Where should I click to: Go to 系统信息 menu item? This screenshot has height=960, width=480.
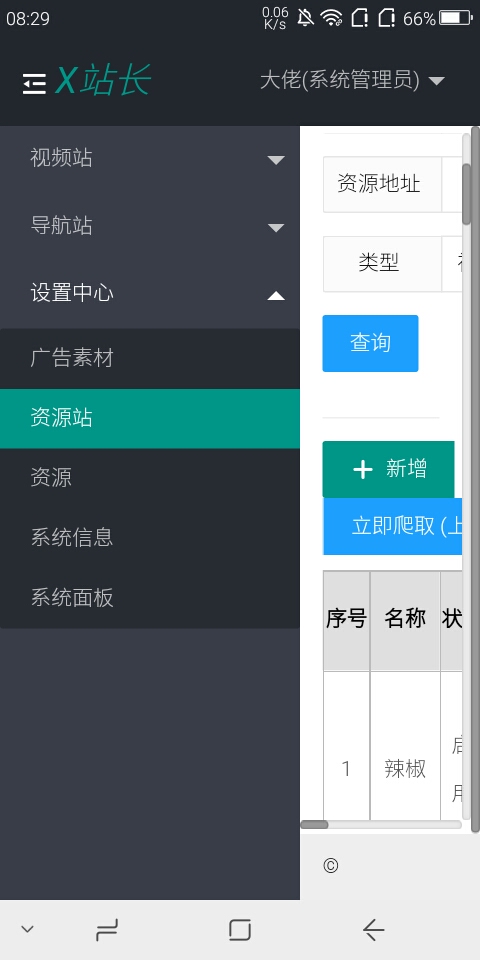150,538
